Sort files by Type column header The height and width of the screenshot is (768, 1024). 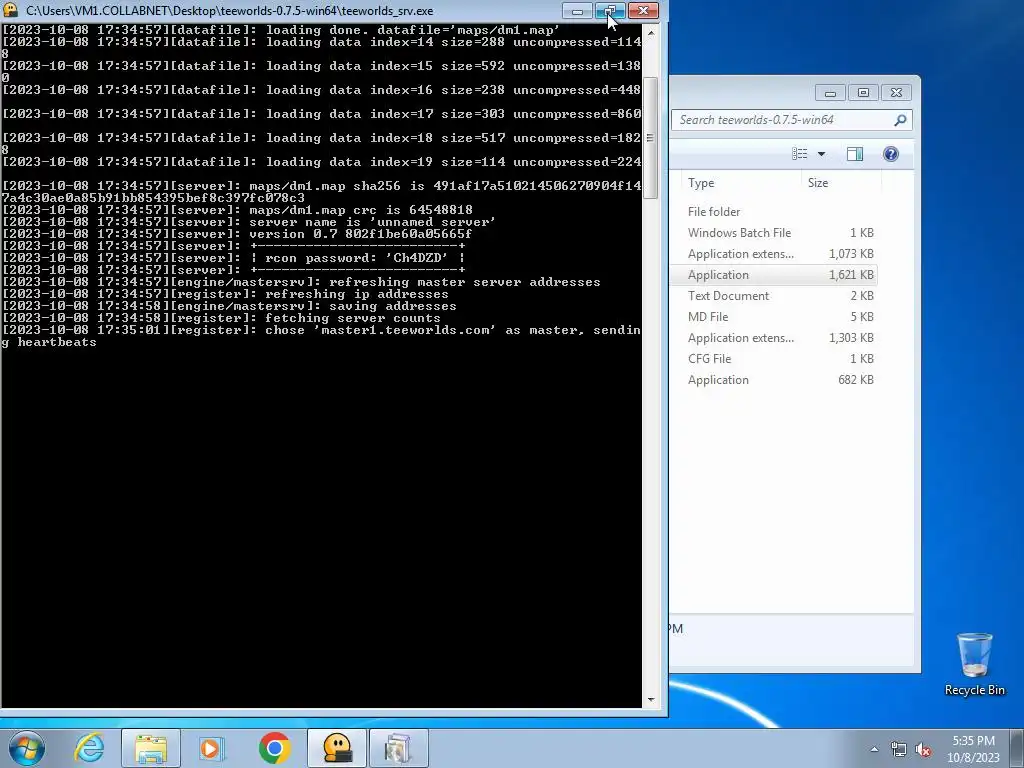tap(741, 183)
